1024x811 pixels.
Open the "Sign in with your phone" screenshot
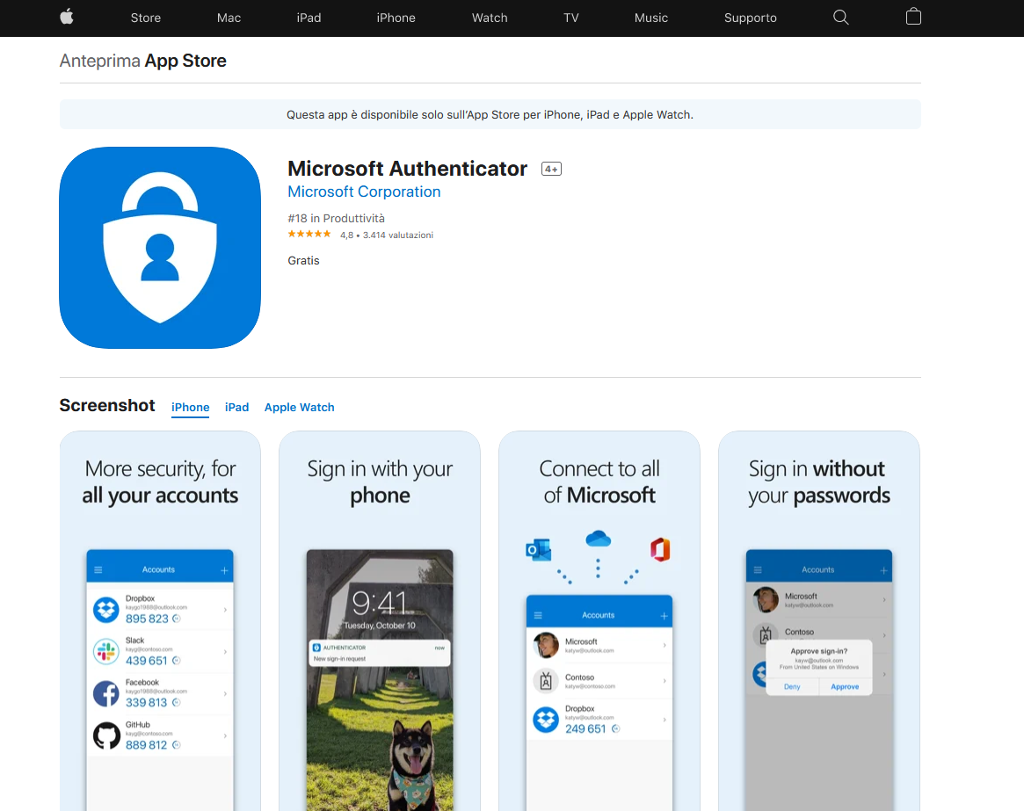[380, 620]
